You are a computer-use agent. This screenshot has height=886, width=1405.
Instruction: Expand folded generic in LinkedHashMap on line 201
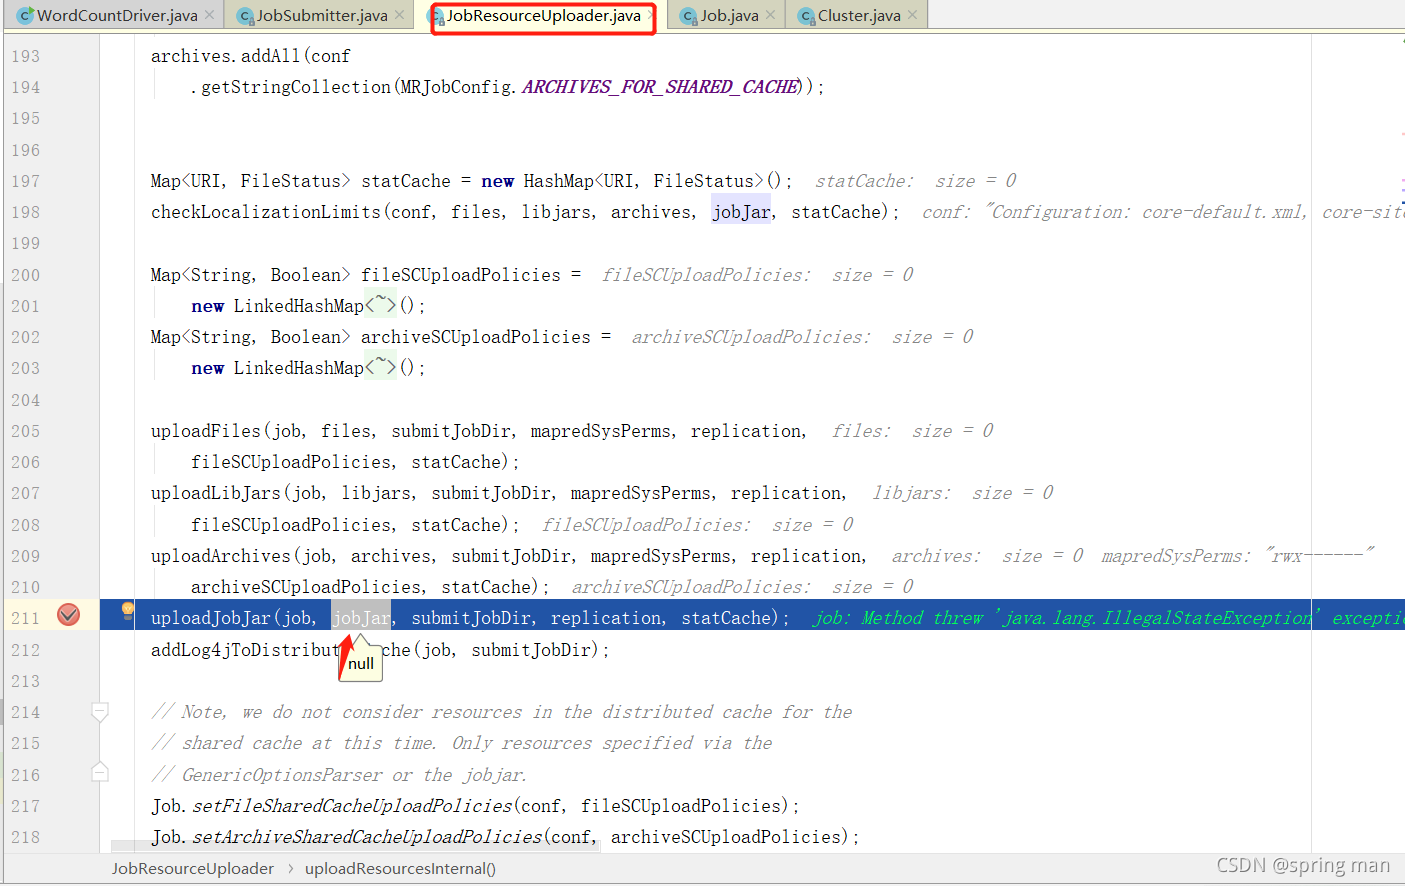tap(380, 305)
